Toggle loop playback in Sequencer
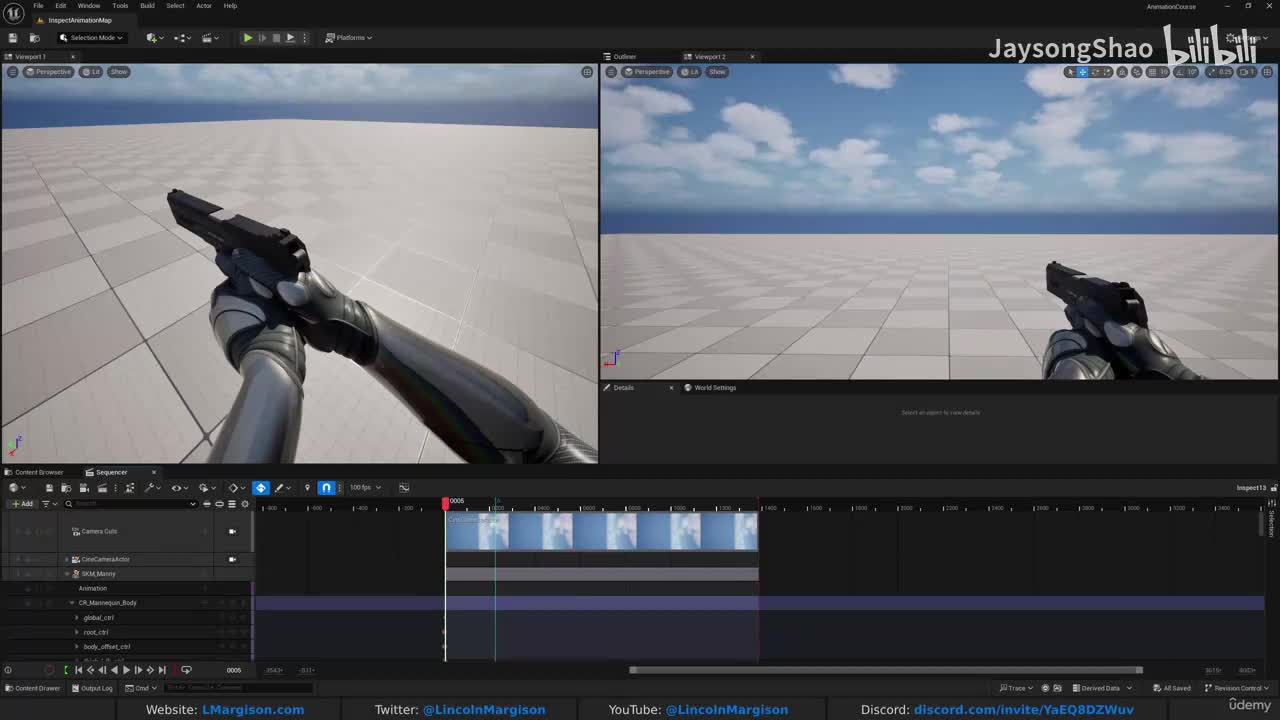This screenshot has width=1280, height=720. point(186,670)
